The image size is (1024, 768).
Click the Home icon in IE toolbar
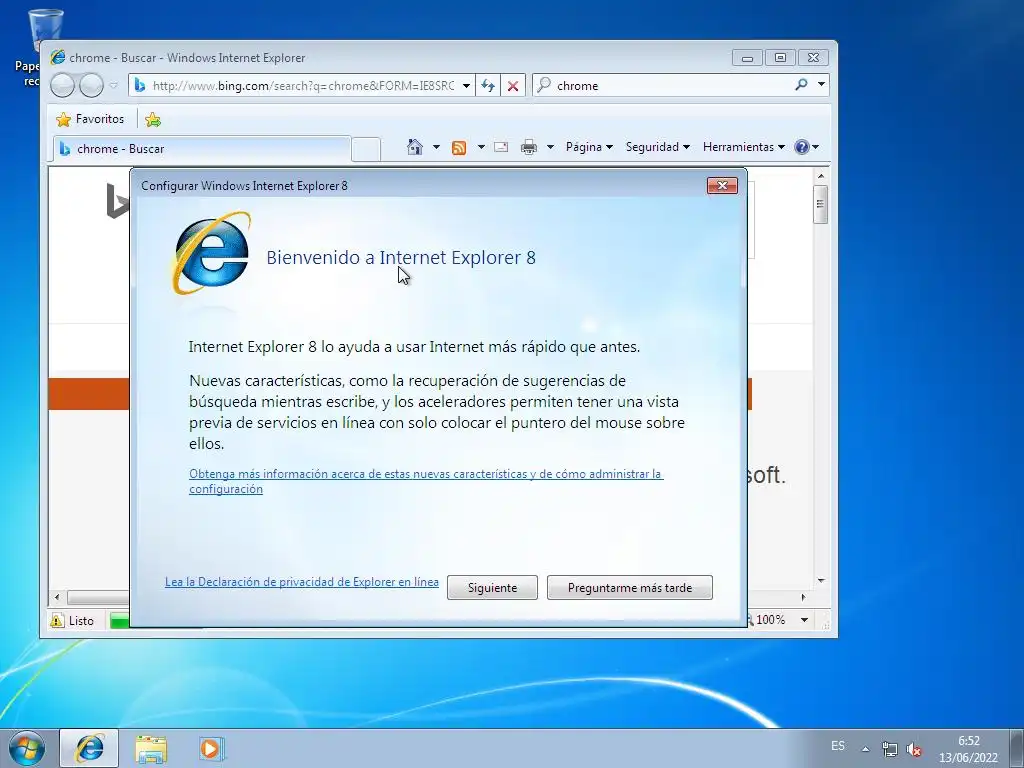coord(415,147)
